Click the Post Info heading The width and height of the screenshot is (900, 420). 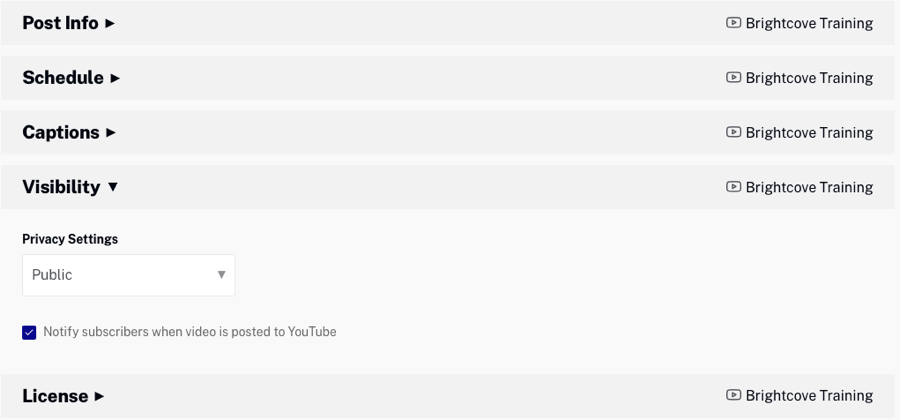click(60, 23)
